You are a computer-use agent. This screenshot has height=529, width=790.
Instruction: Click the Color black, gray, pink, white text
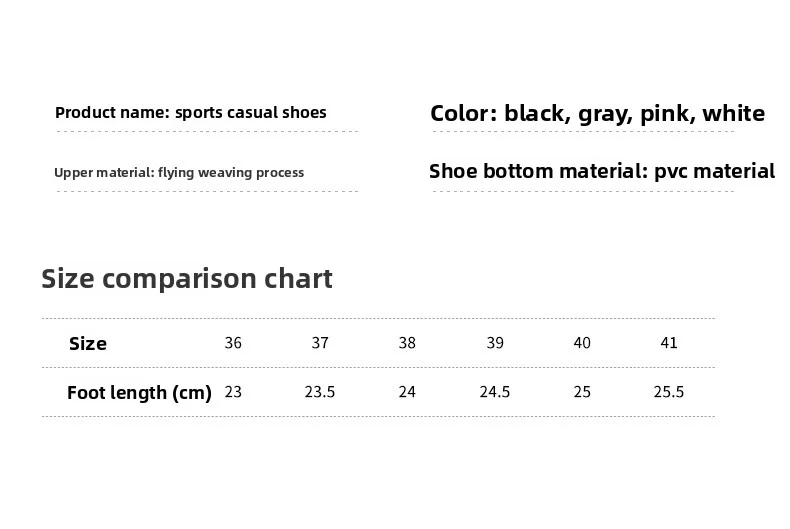(597, 113)
